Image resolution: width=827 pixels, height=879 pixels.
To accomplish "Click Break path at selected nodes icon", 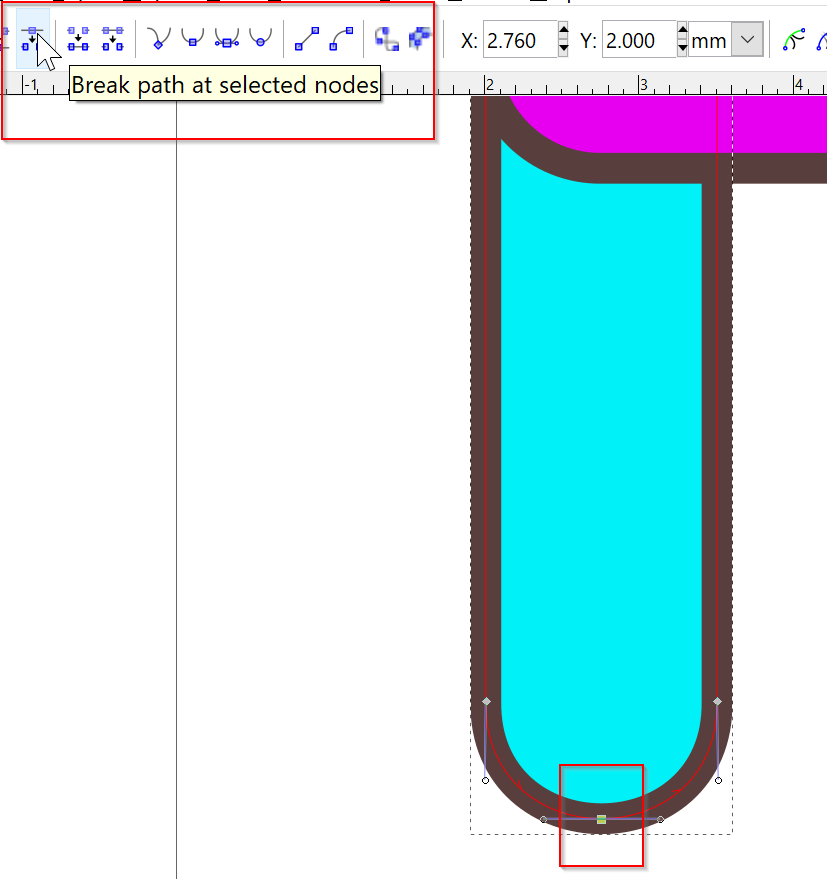I will [32, 39].
